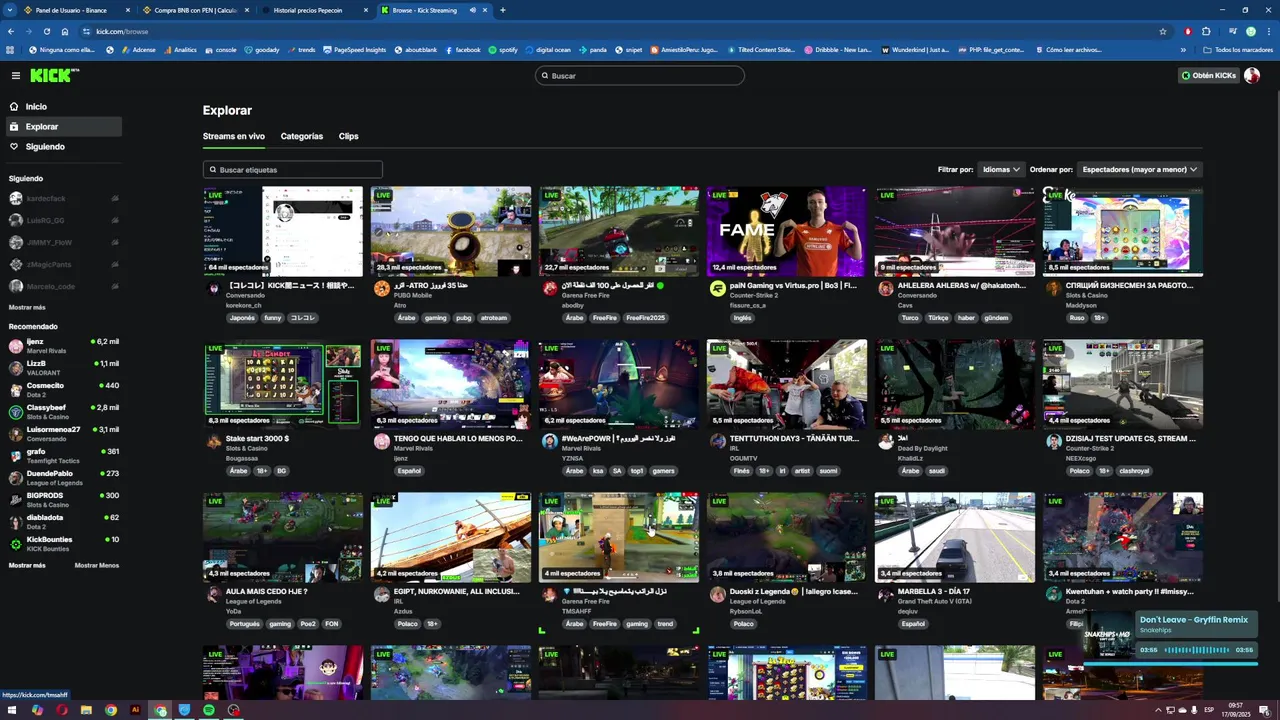Open the user profile avatar at top right
The image size is (1280, 720).
[x=1252, y=76]
